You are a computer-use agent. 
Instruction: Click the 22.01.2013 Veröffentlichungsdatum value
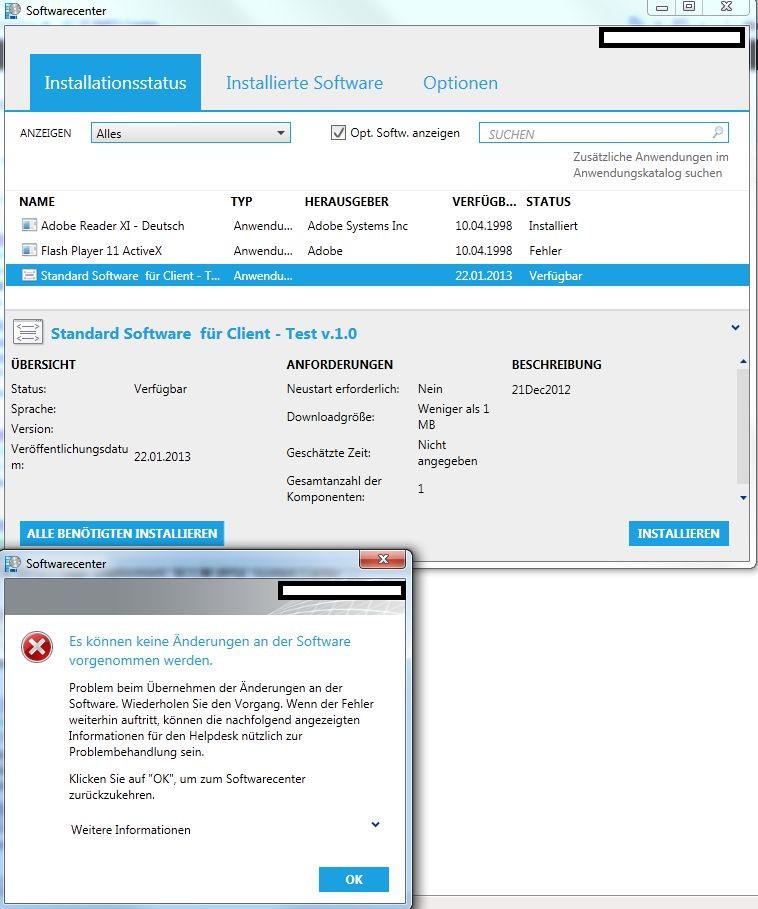coord(162,456)
